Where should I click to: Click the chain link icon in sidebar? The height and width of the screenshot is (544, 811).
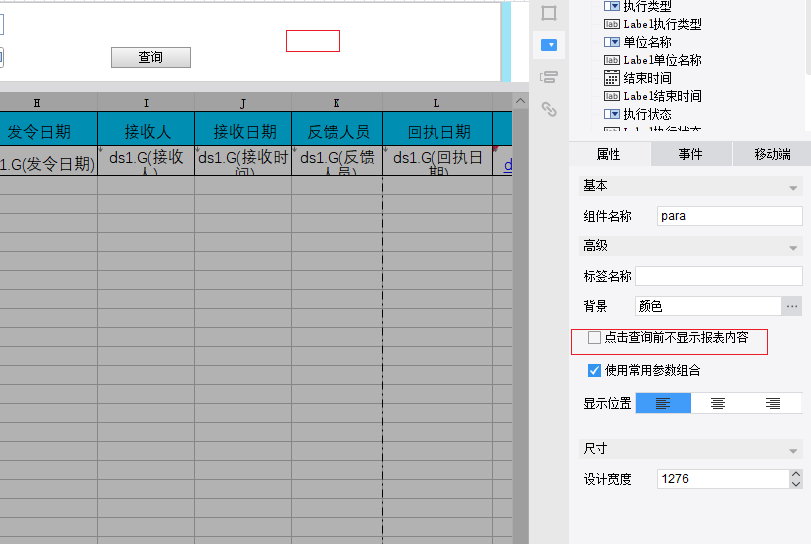click(x=549, y=109)
